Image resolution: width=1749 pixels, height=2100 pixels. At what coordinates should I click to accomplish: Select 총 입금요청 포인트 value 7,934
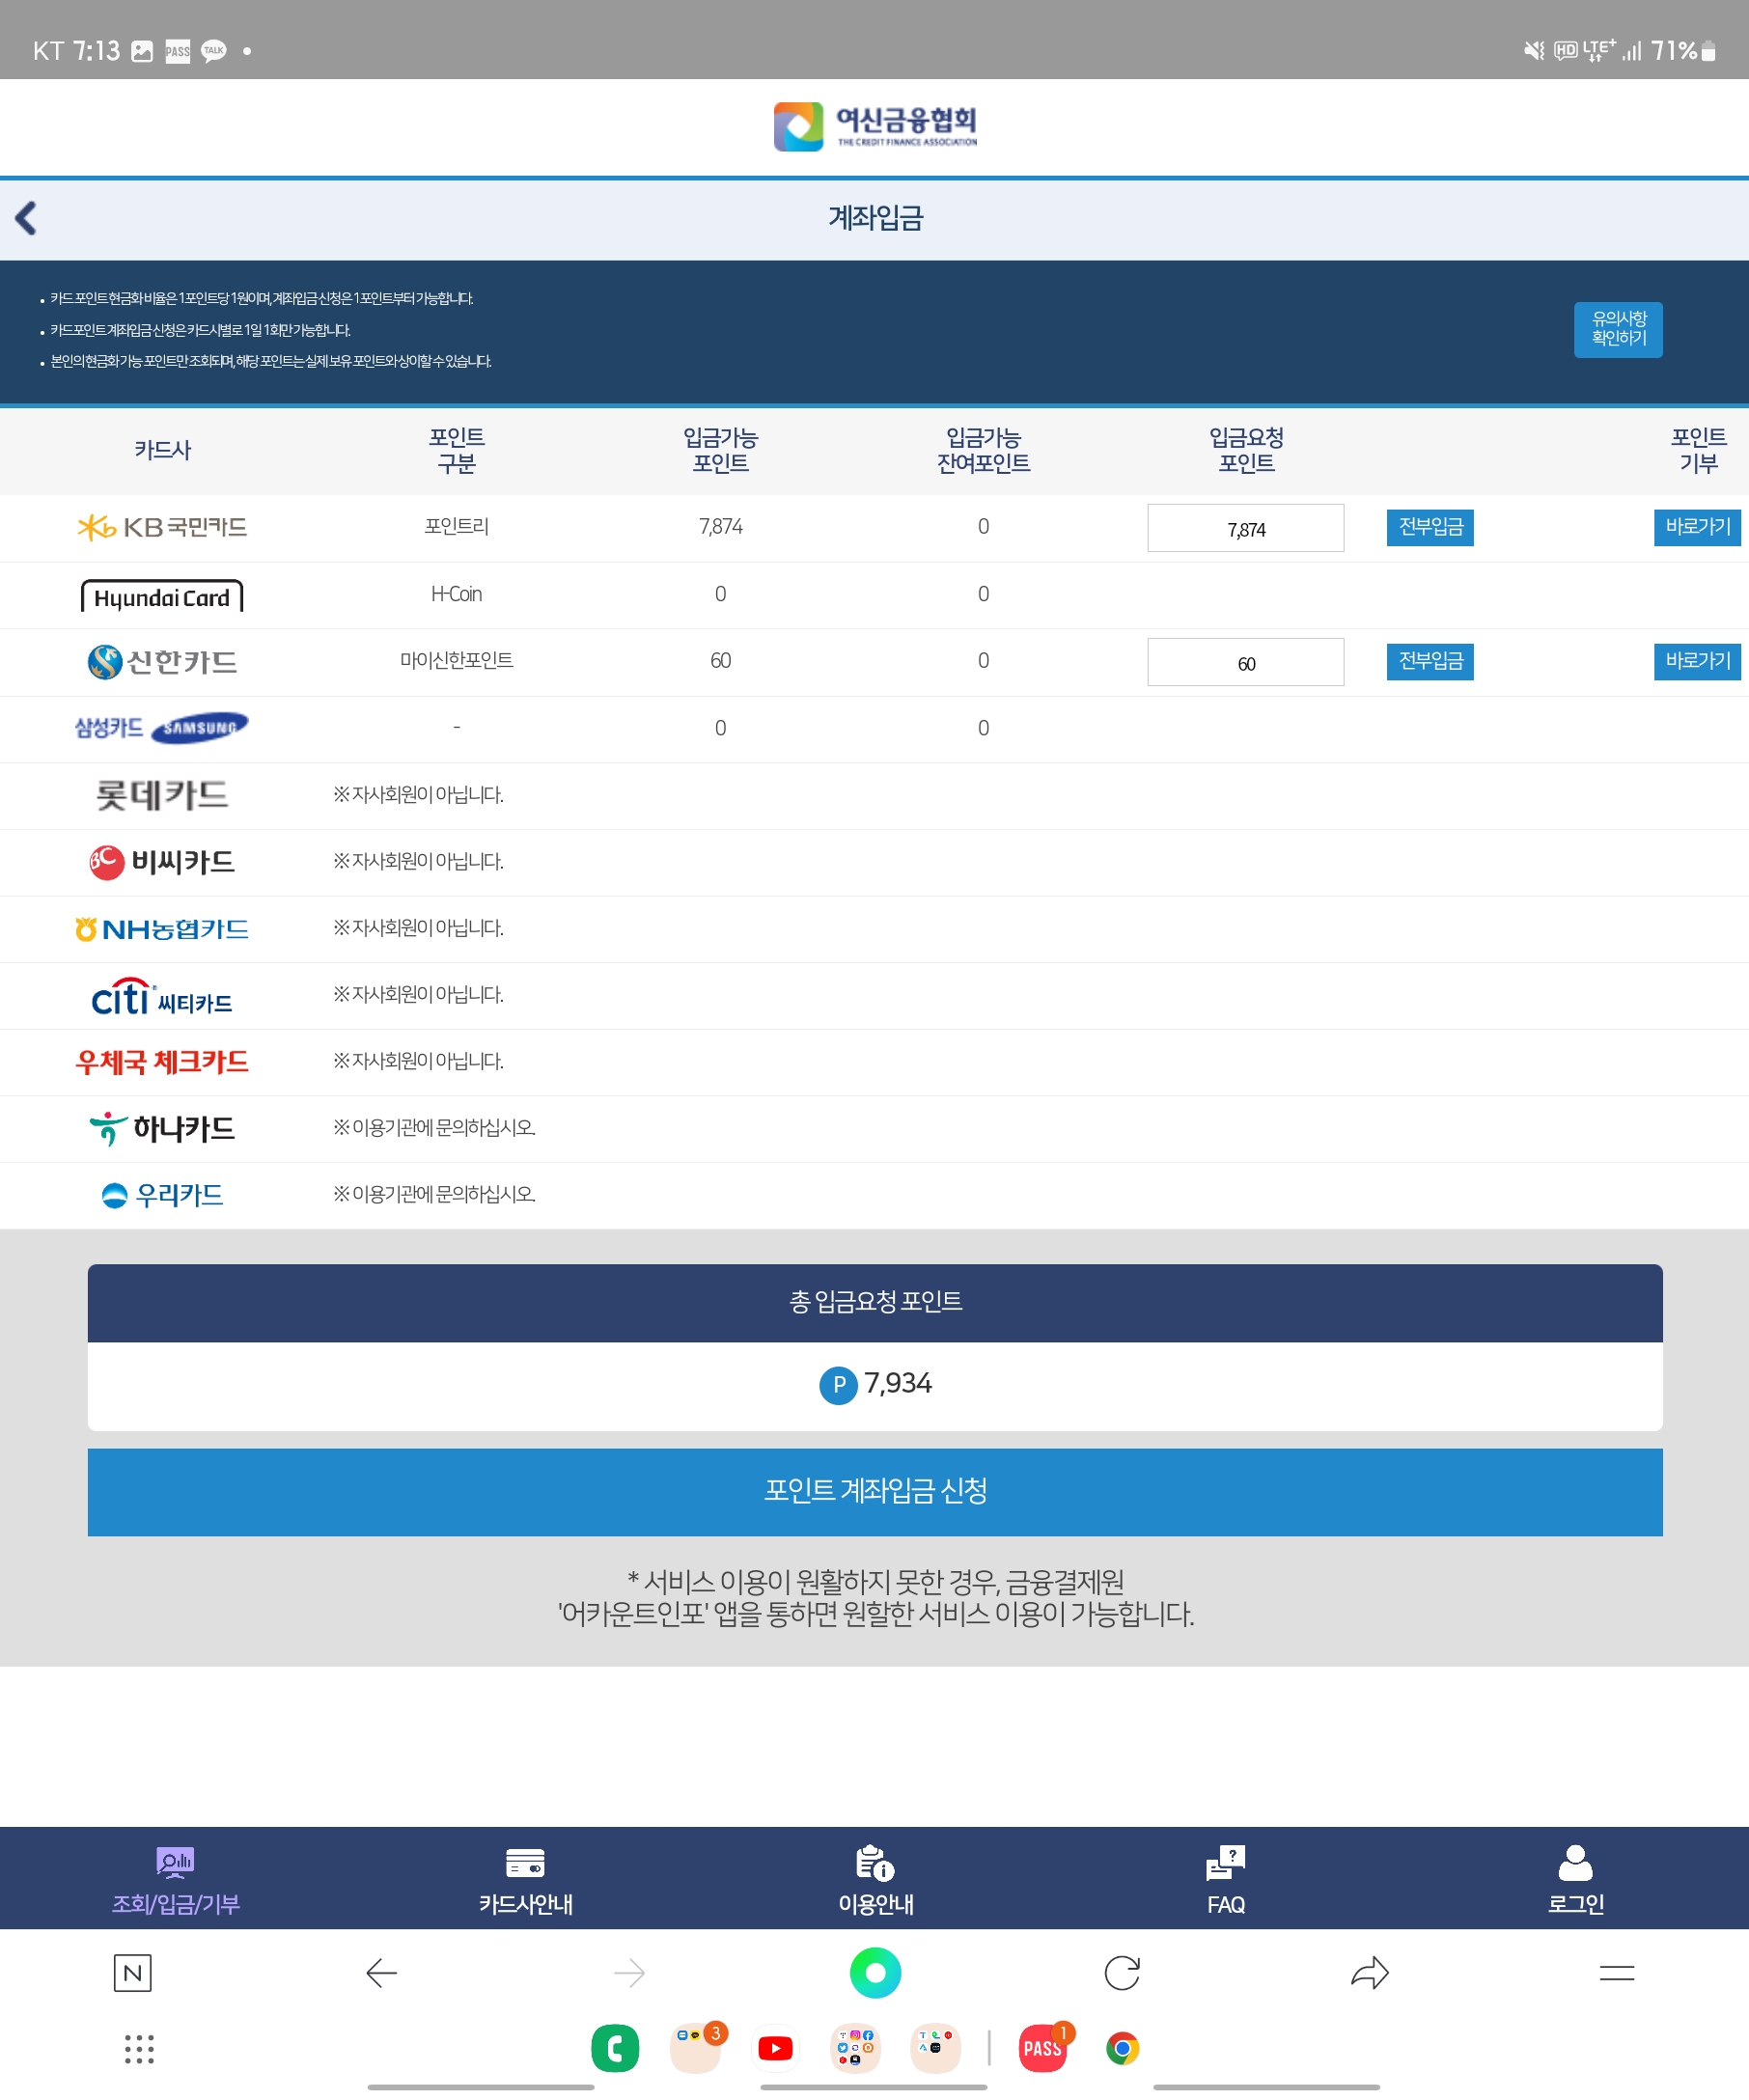pos(898,1384)
